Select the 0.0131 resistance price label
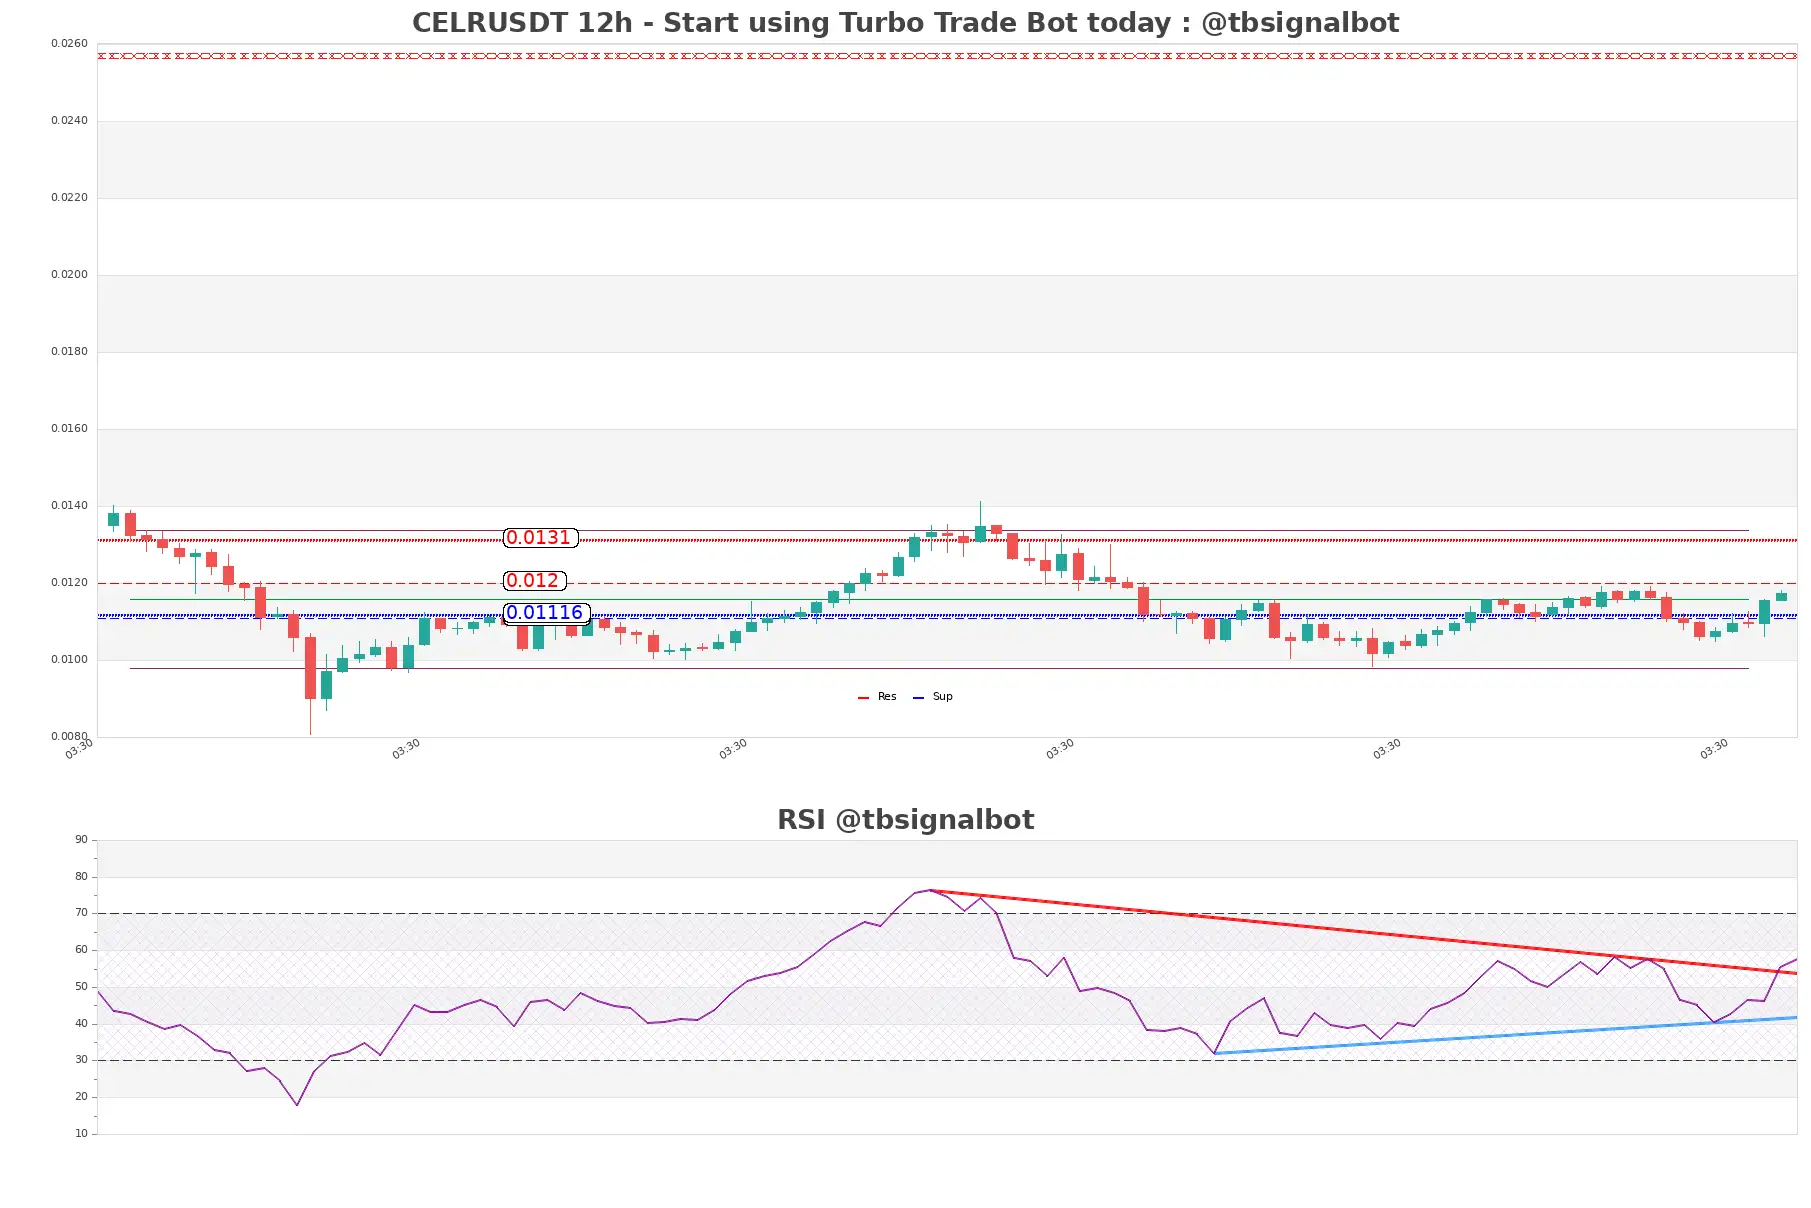Viewport: 1811px width, 1208px height. 540,538
